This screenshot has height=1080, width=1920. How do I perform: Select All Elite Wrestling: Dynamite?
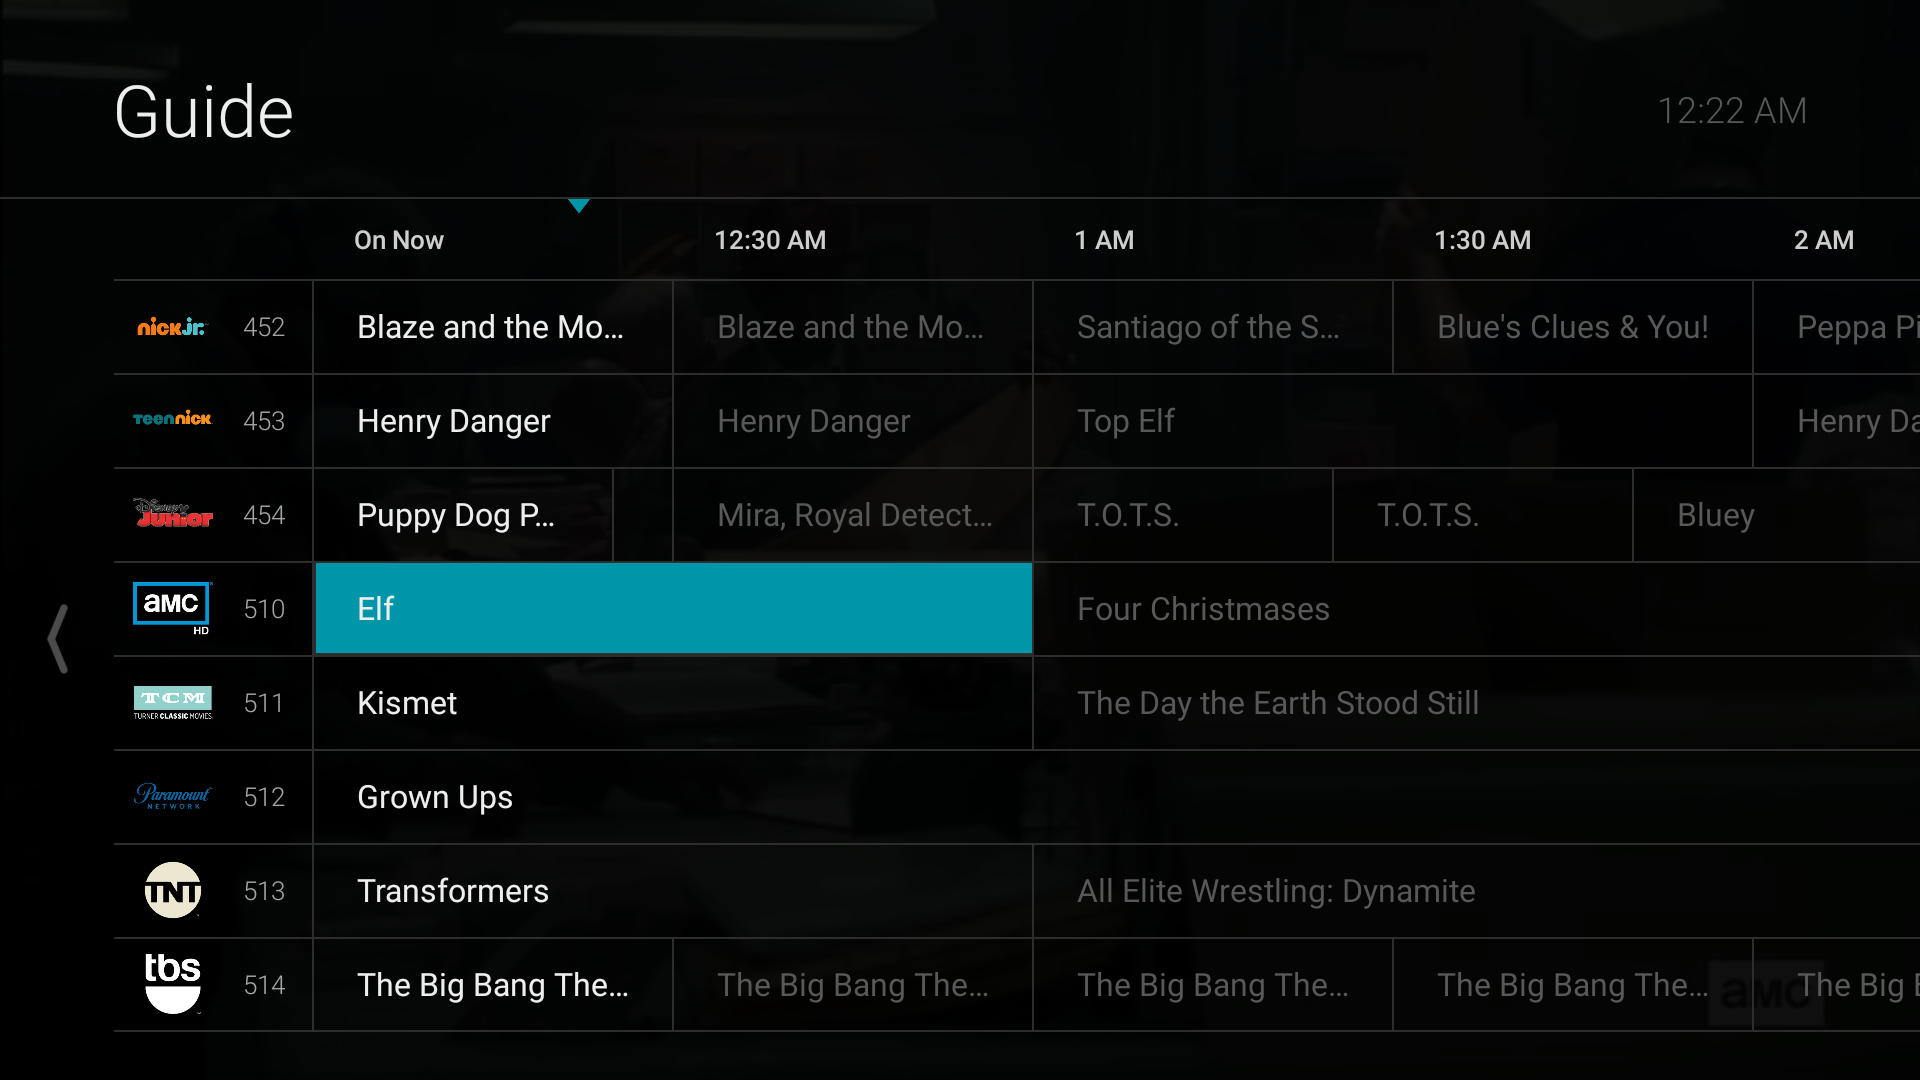[x=1276, y=891]
